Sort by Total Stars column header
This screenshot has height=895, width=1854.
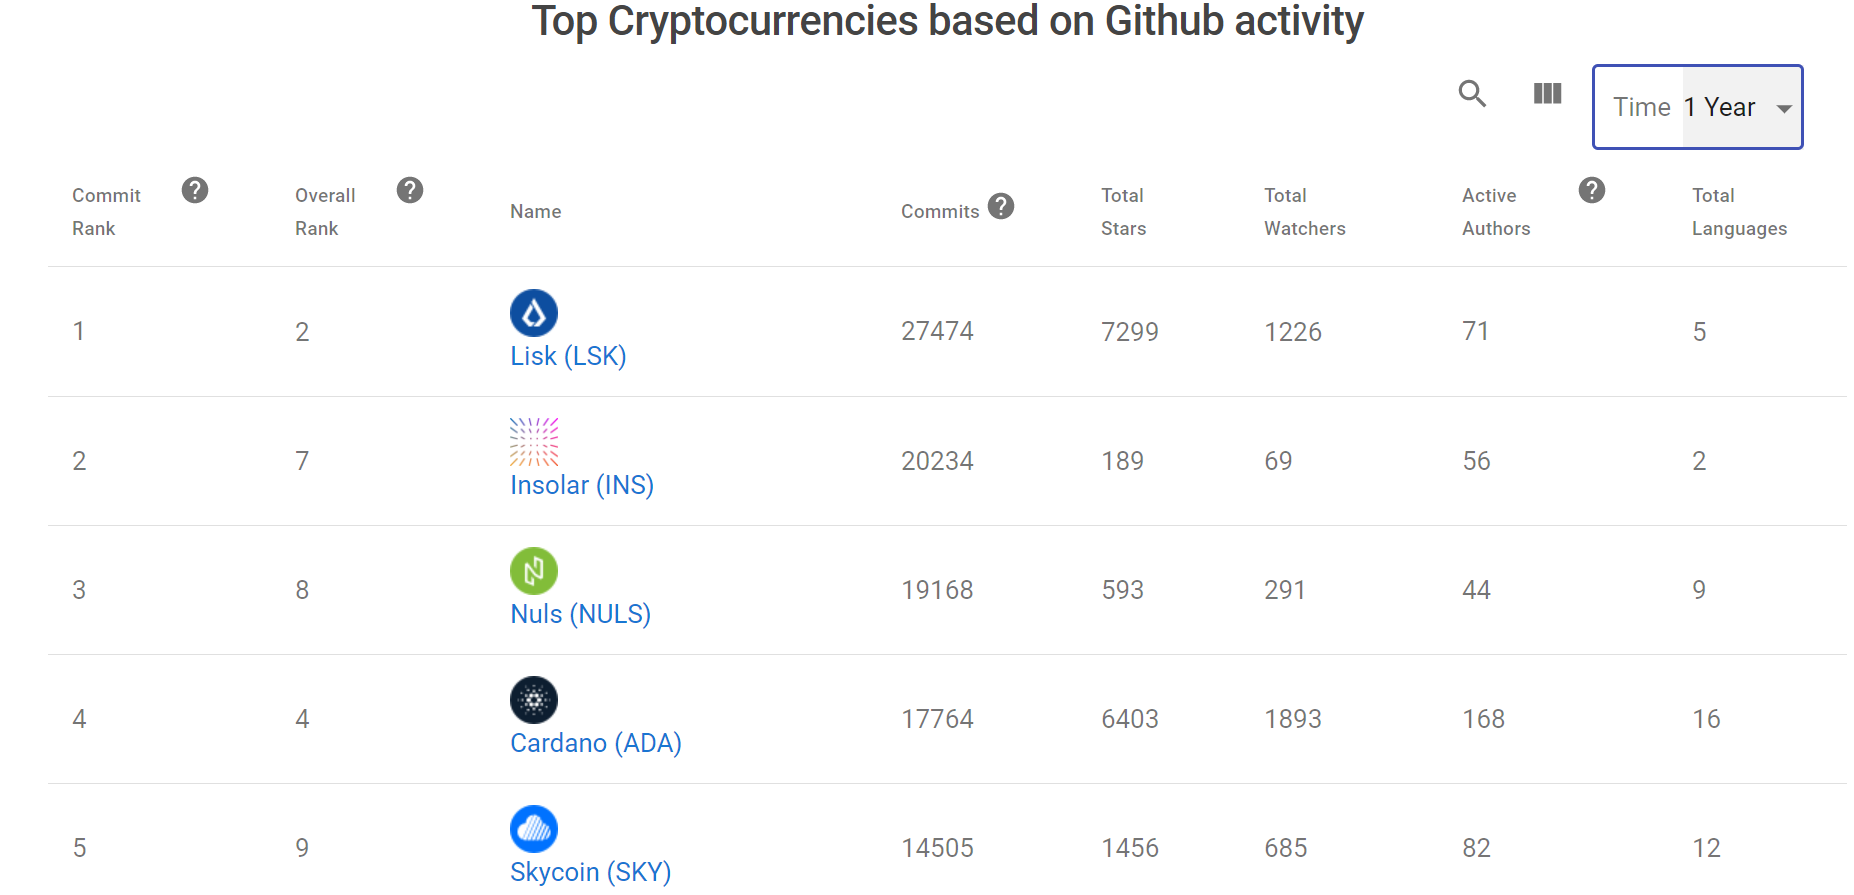pyautogui.click(x=1124, y=211)
